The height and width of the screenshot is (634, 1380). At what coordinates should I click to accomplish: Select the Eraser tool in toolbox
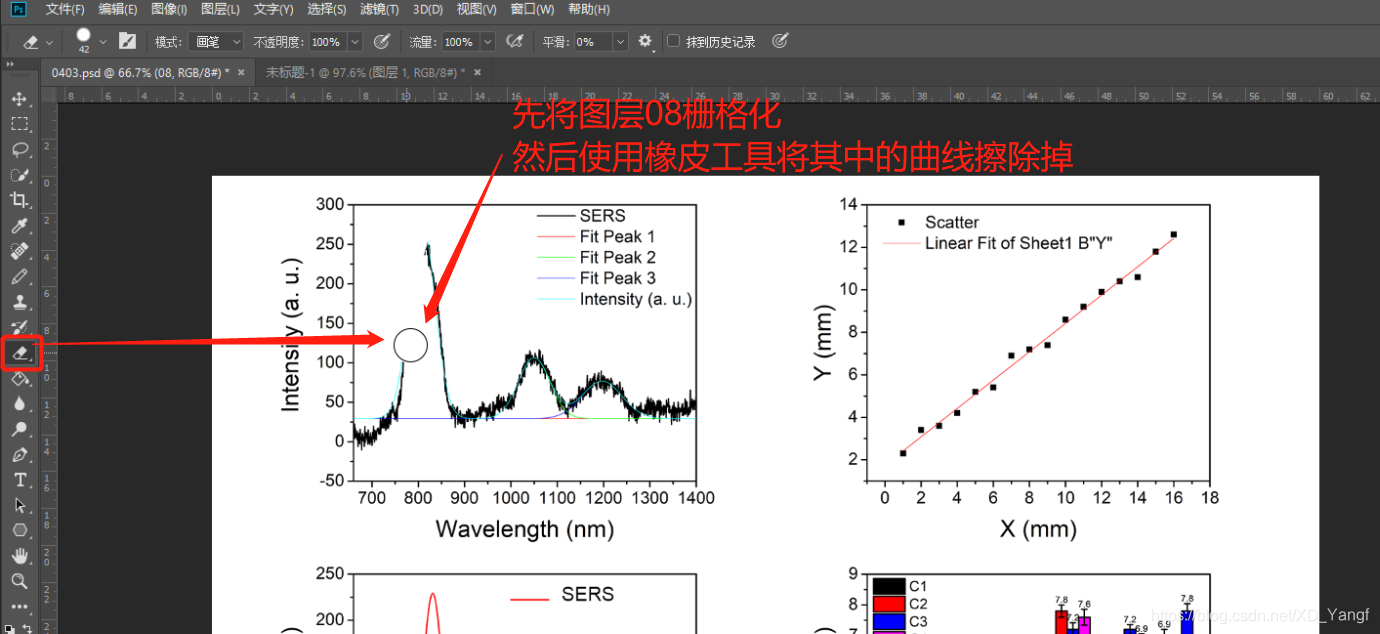tap(19, 353)
